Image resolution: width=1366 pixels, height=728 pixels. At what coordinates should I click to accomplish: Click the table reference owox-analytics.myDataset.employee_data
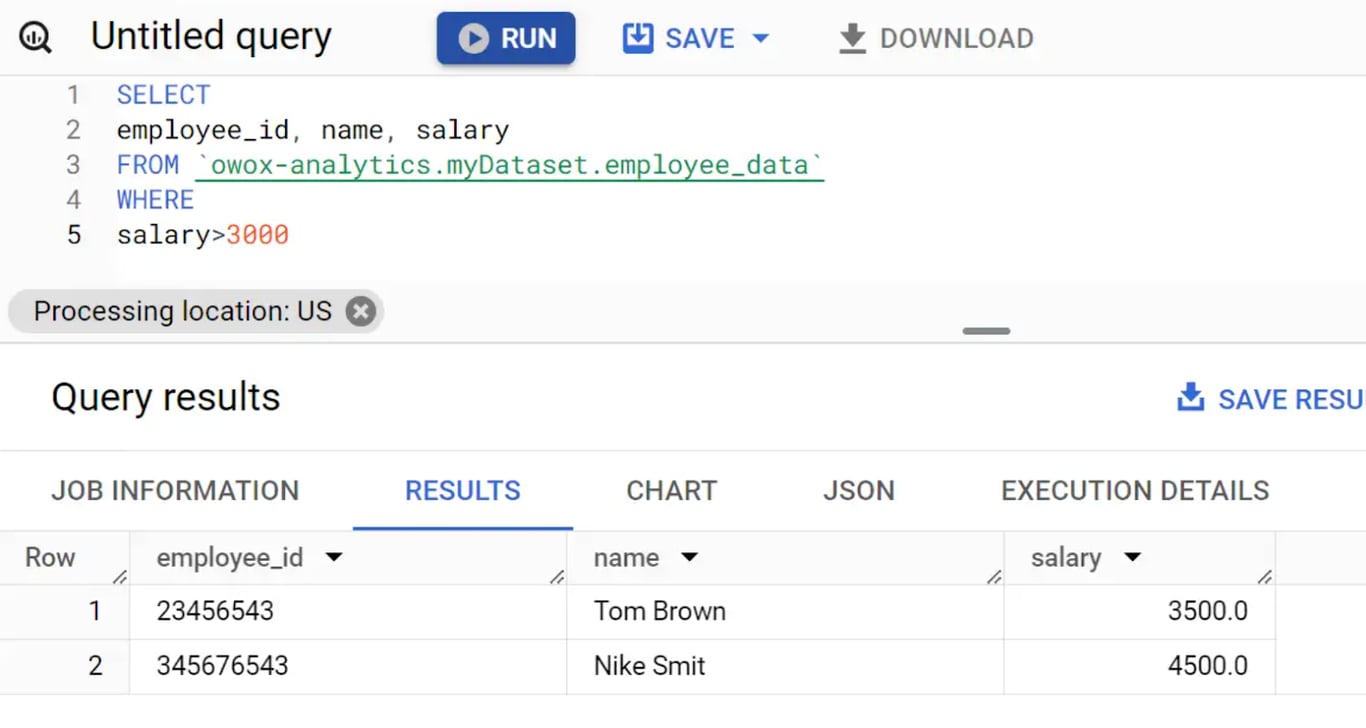pyautogui.click(x=509, y=165)
